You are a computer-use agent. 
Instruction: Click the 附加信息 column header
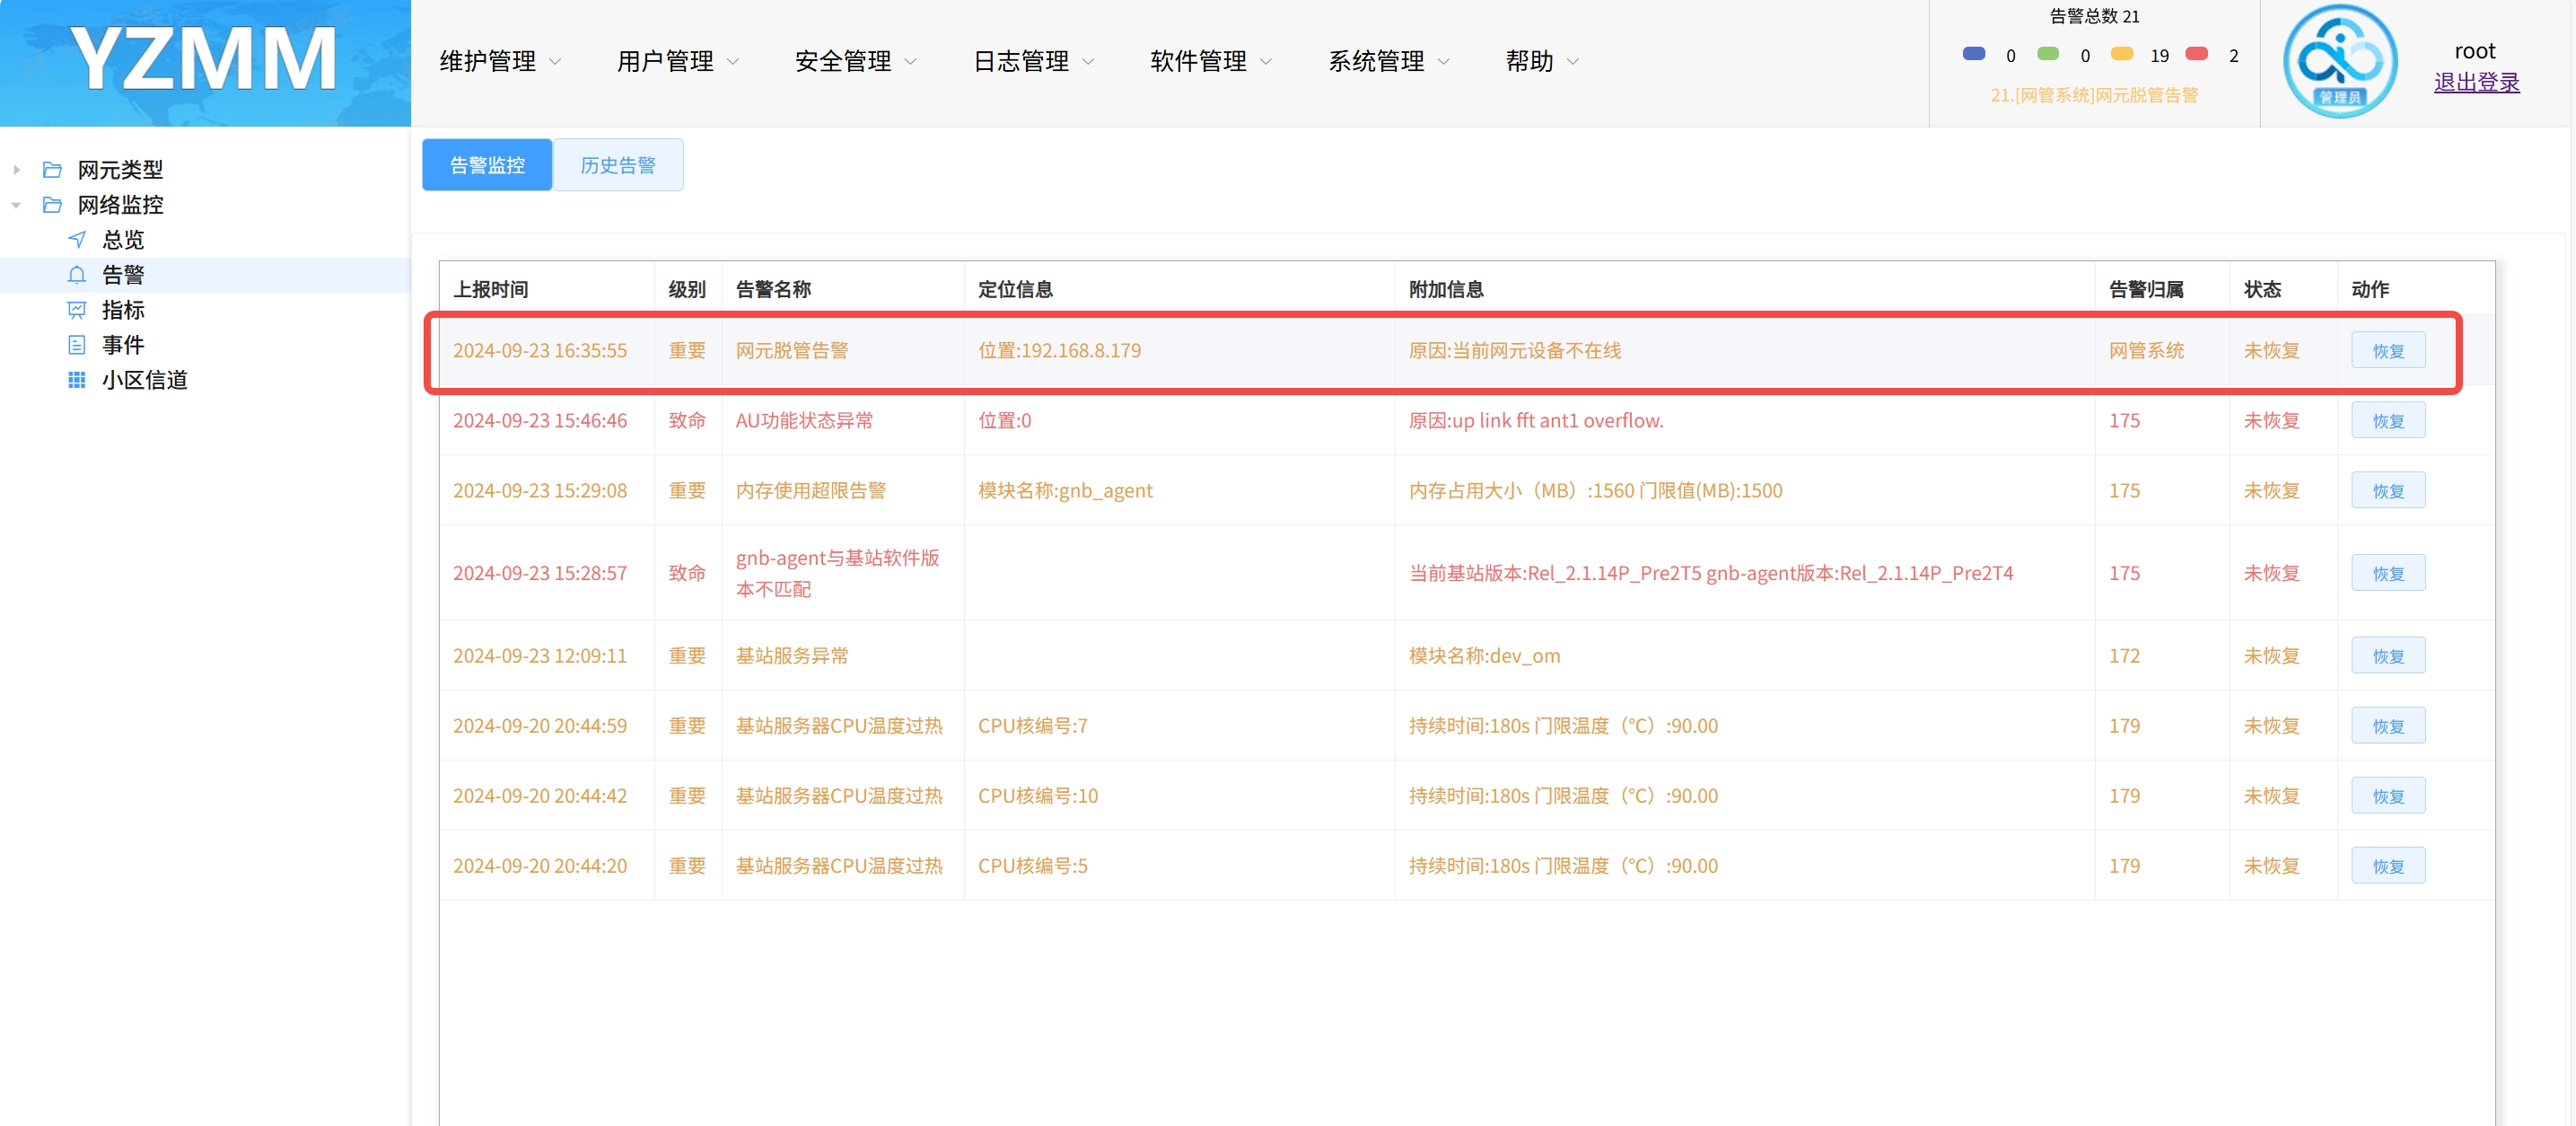(1446, 290)
